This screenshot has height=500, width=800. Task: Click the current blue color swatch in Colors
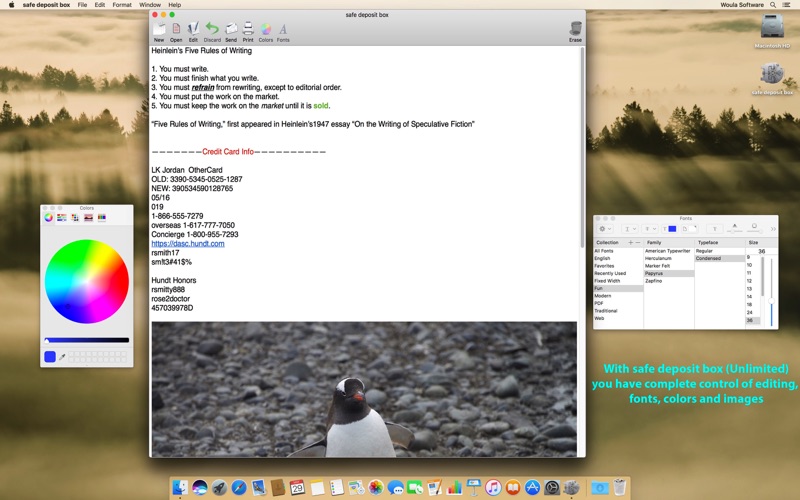(50, 357)
